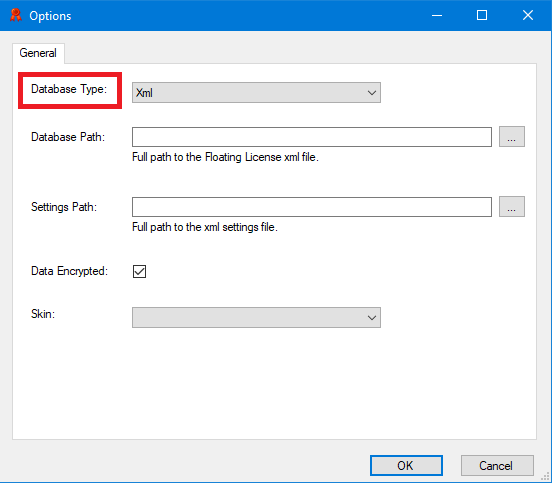Click the Options title bar text
Viewport: 552px width, 483px height.
[50, 16]
